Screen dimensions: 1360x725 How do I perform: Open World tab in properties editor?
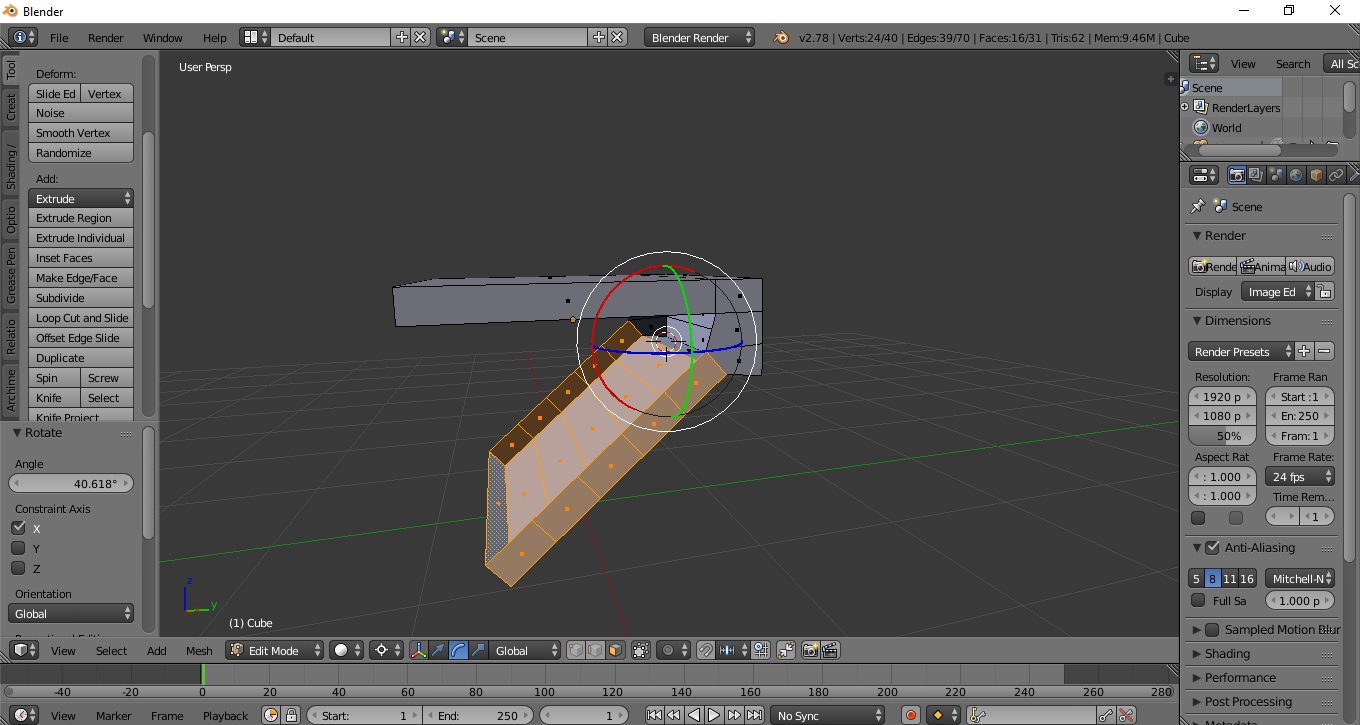(1296, 175)
